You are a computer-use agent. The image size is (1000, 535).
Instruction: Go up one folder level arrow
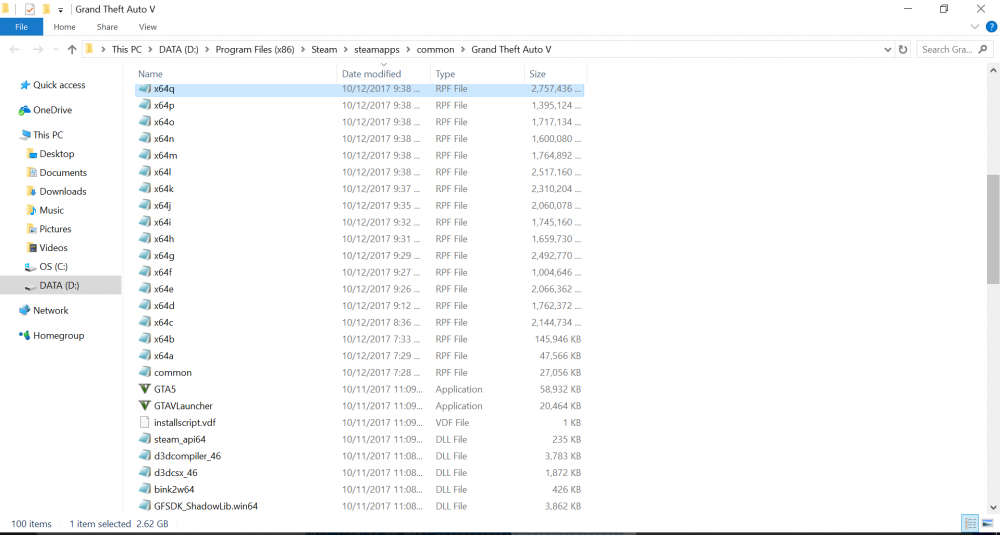click(72, 50)
